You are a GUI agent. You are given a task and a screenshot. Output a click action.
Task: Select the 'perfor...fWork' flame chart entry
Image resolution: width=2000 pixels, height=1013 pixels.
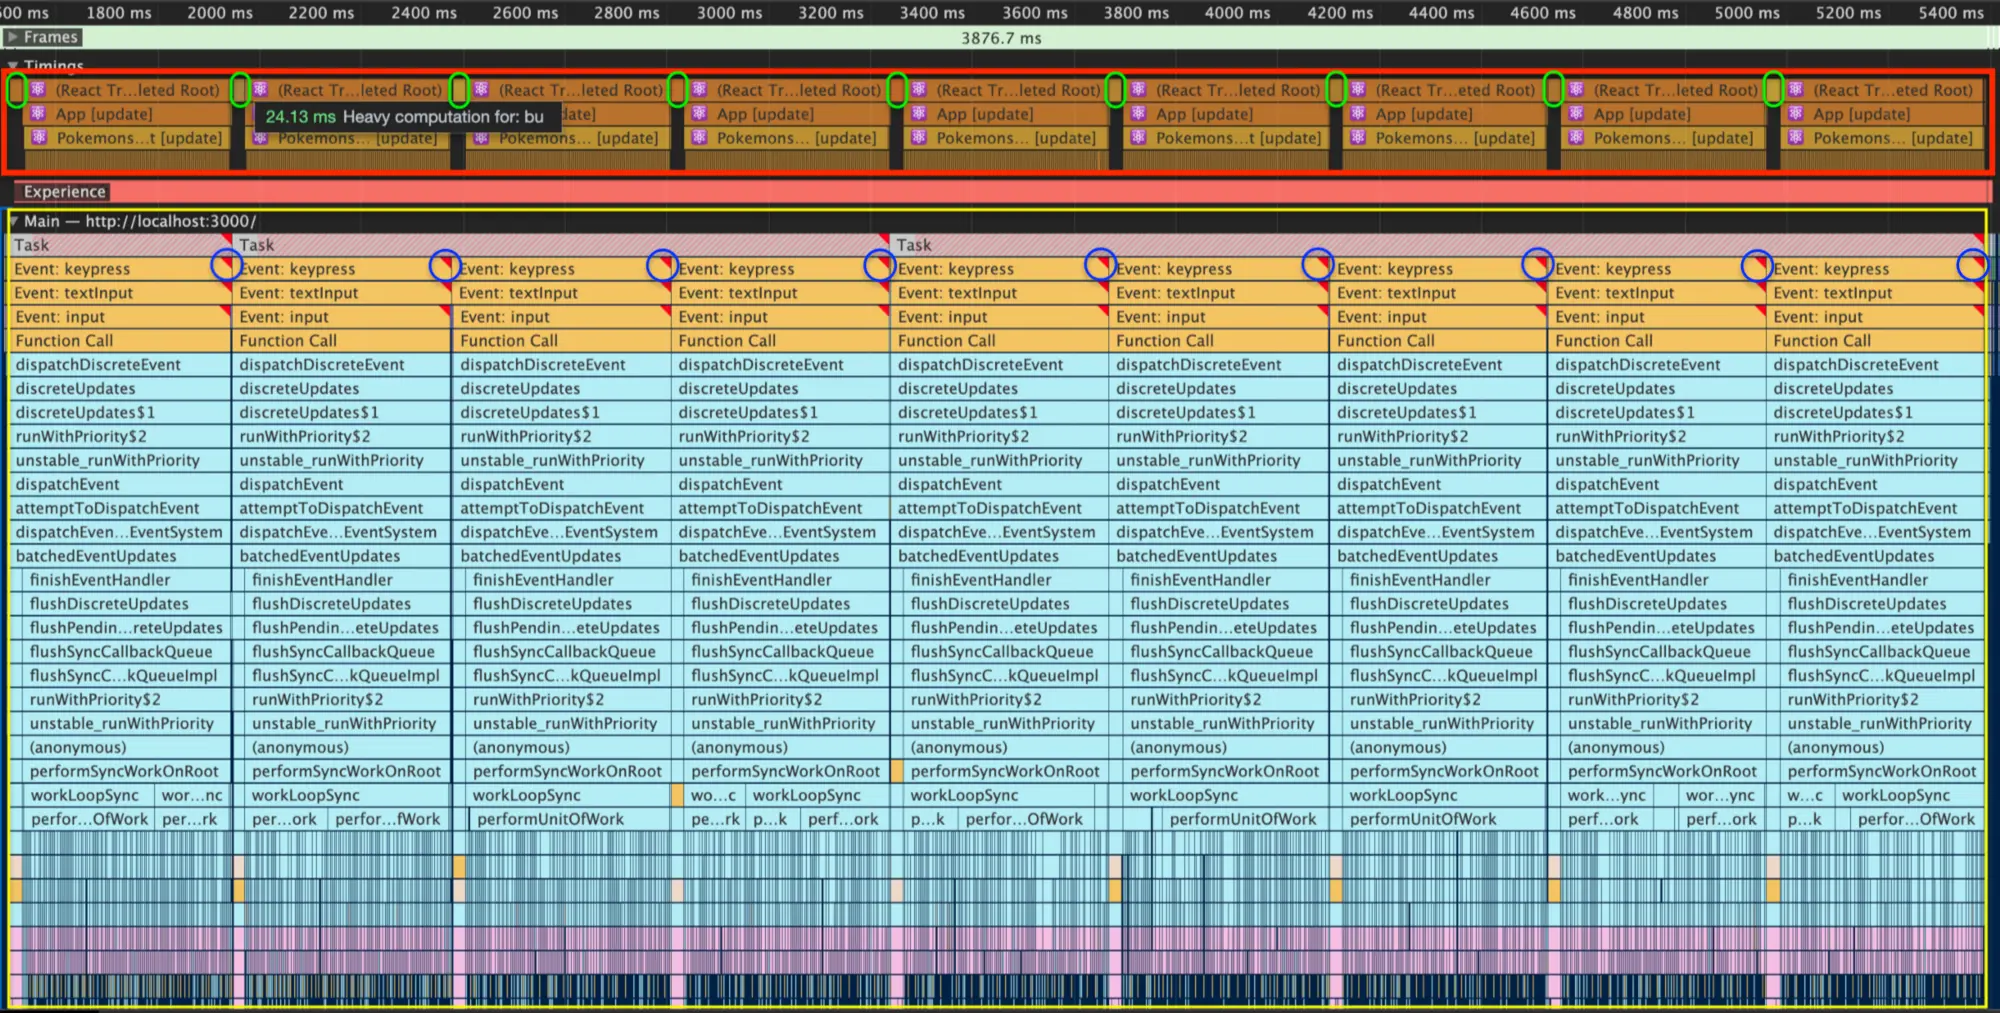tap(388, 819)
